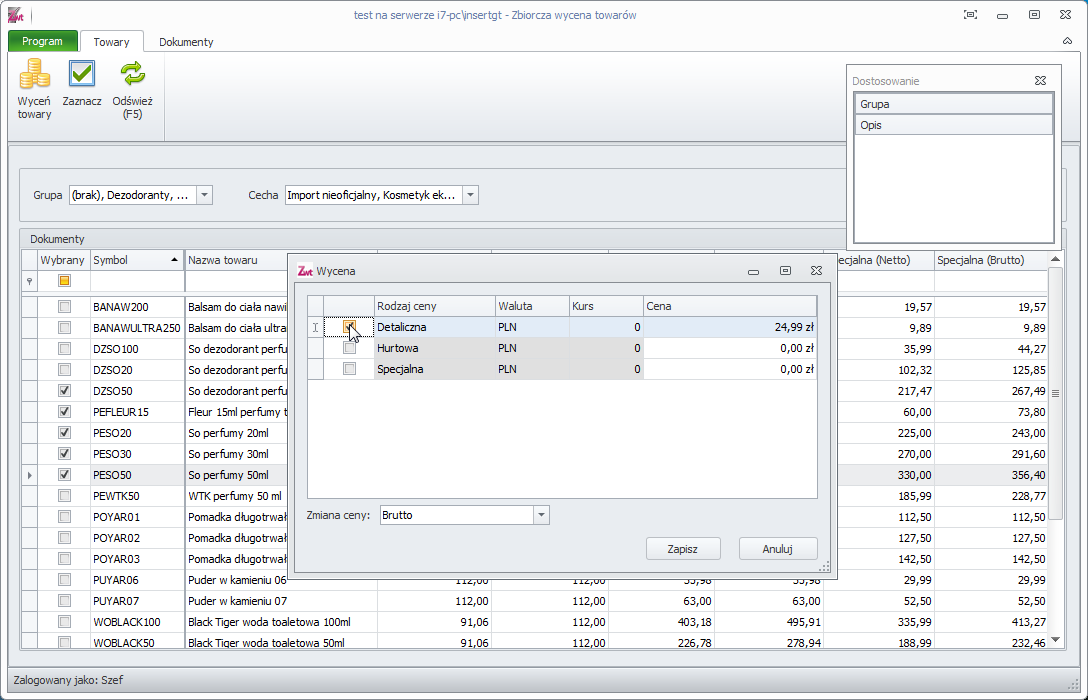Image resolution: width=1088 pixels, height=700 pixels.
Task: Select the PEWTK50 row symbol
Action: pos(117,496)
